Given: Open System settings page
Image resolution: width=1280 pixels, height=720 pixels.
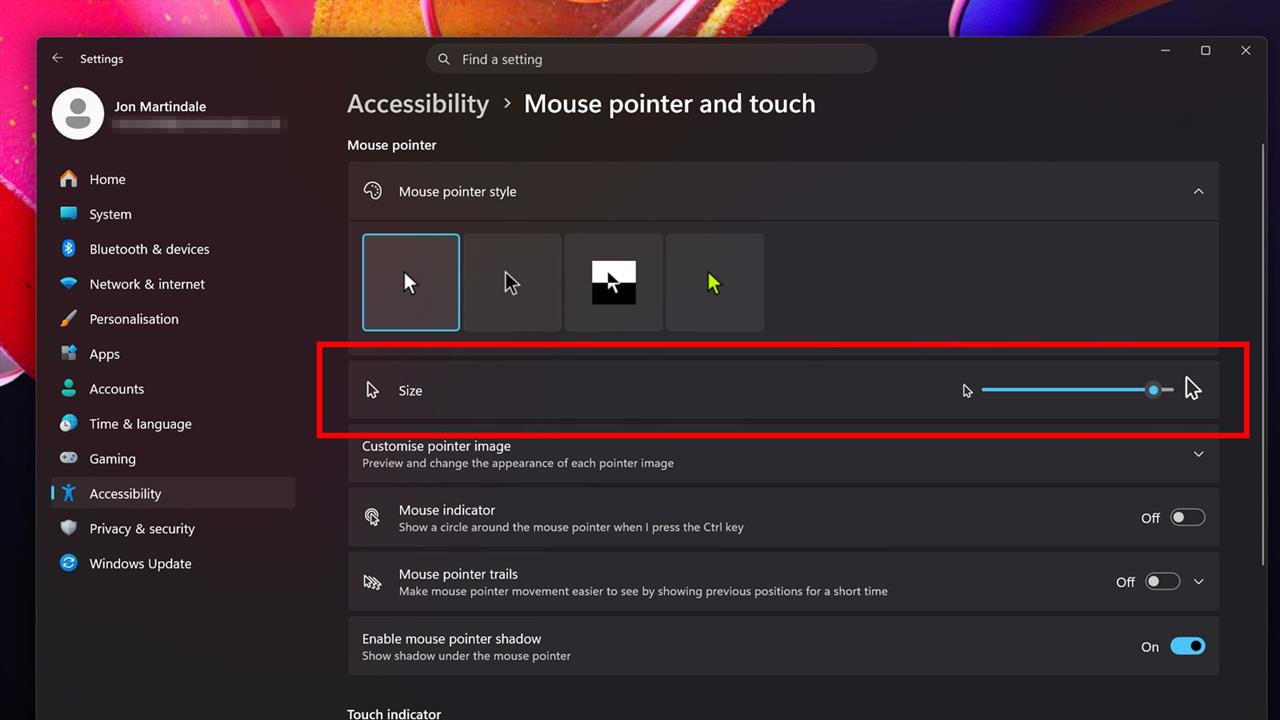Looking at the screenshot, I should pos(173,214).
